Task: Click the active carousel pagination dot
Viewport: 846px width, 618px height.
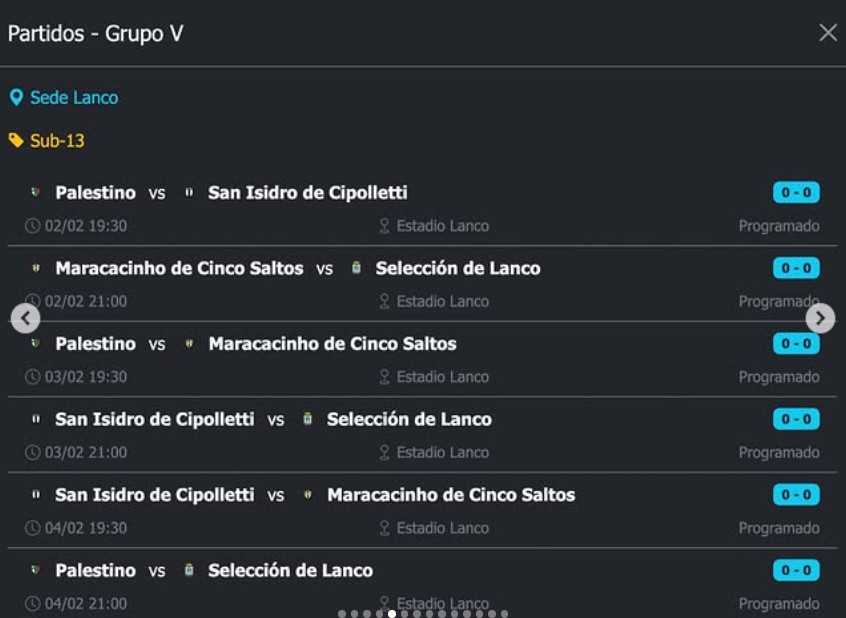Action: point(392,614)
